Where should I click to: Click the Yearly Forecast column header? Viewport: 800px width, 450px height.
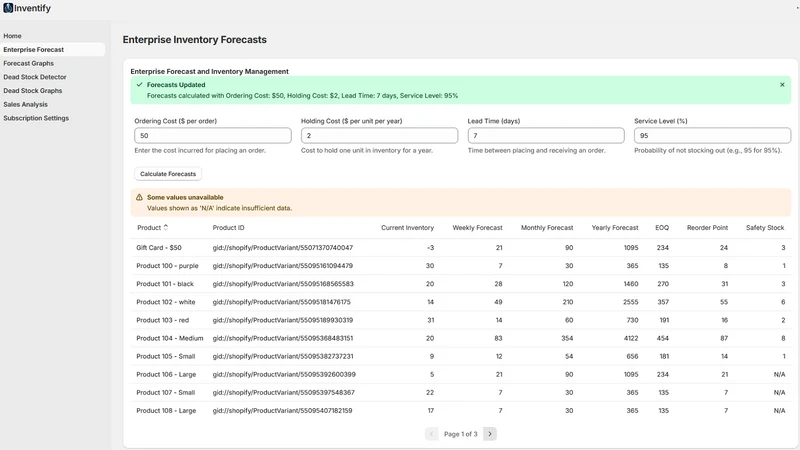(615, 228)
